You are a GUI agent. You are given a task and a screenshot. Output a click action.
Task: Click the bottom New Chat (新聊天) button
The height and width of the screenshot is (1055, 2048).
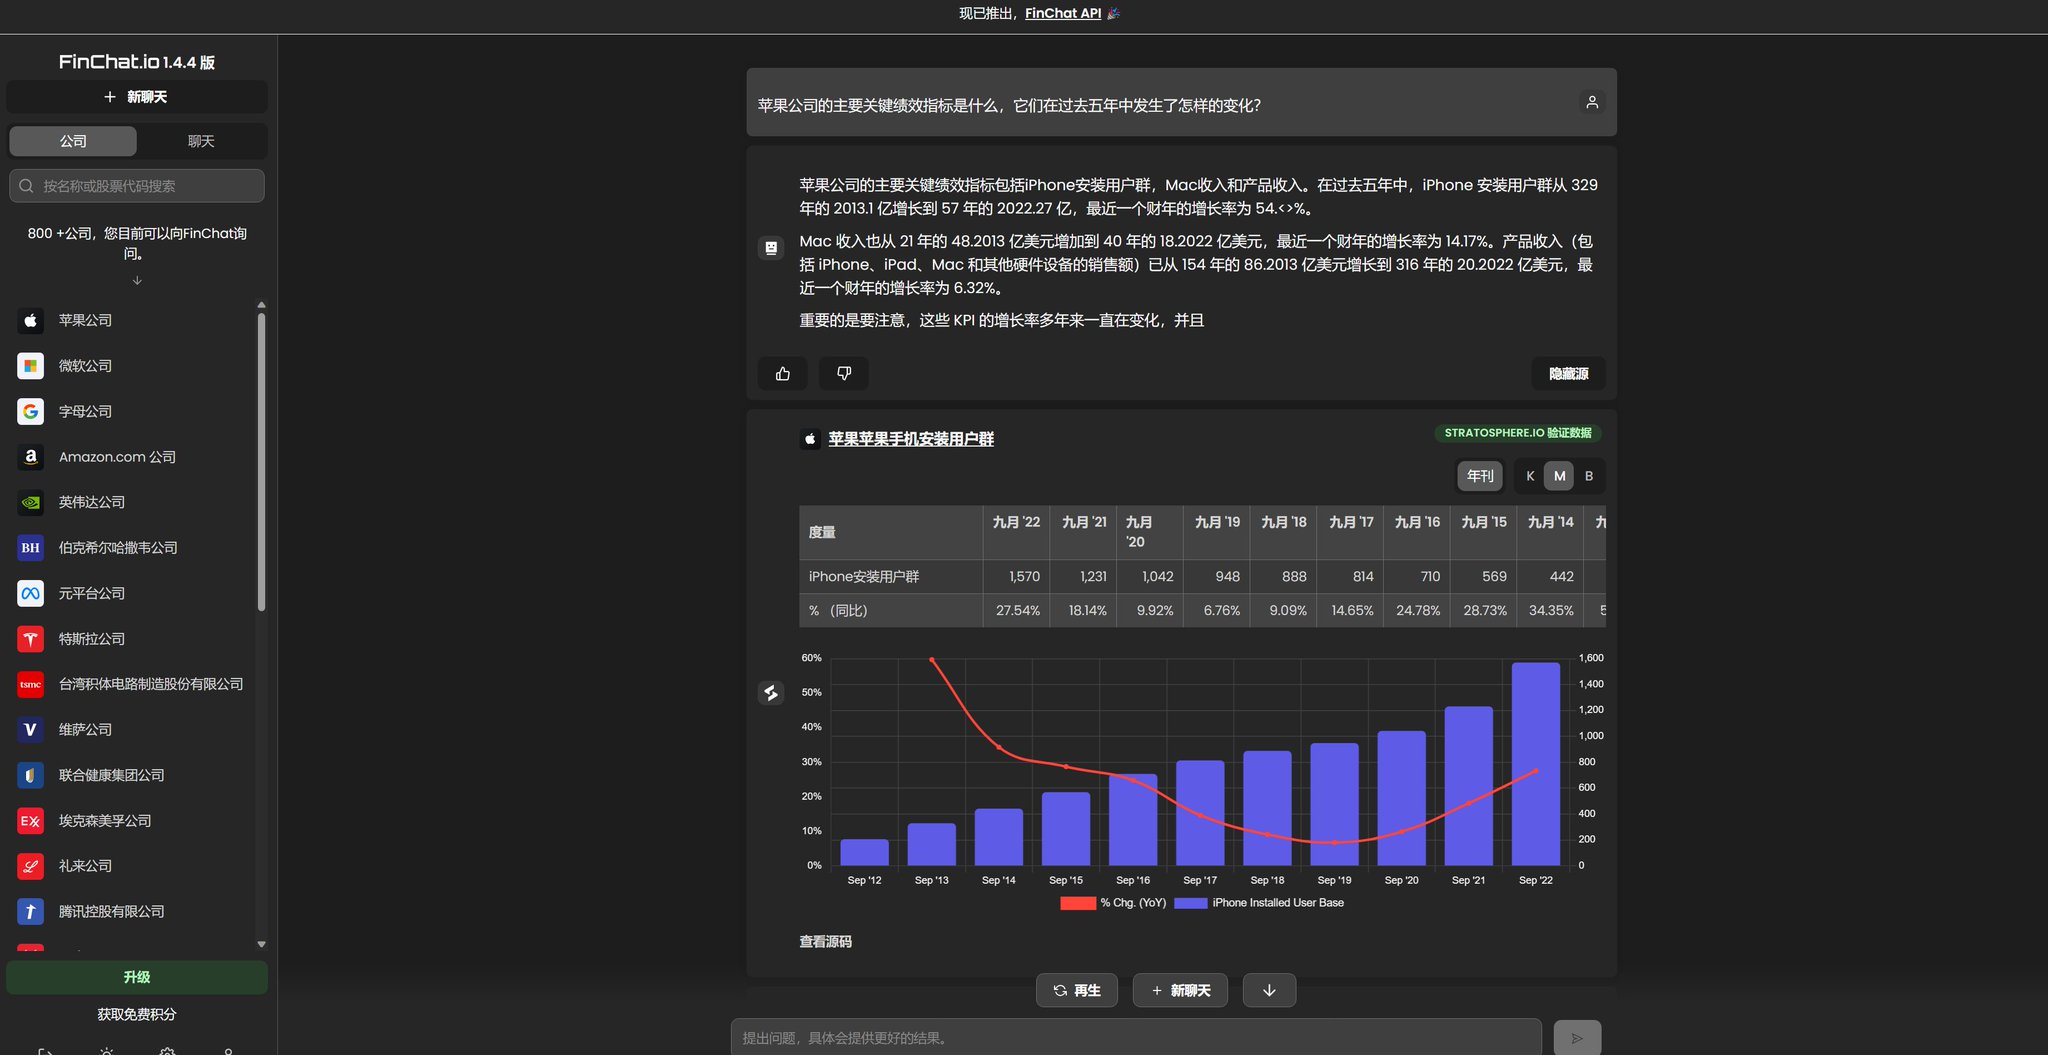(1180, 990)
